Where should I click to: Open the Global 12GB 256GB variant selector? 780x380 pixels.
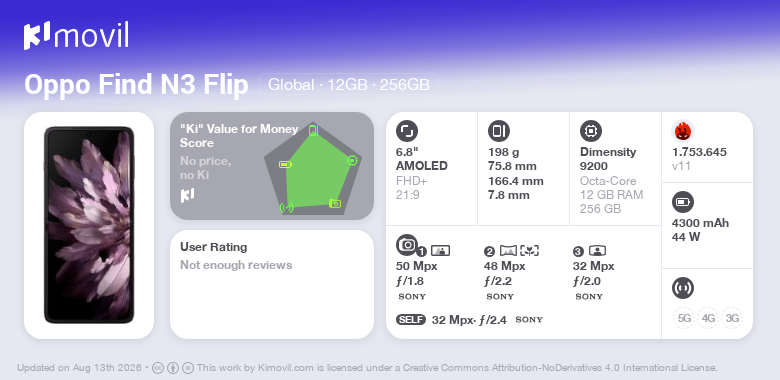(349, 85)
